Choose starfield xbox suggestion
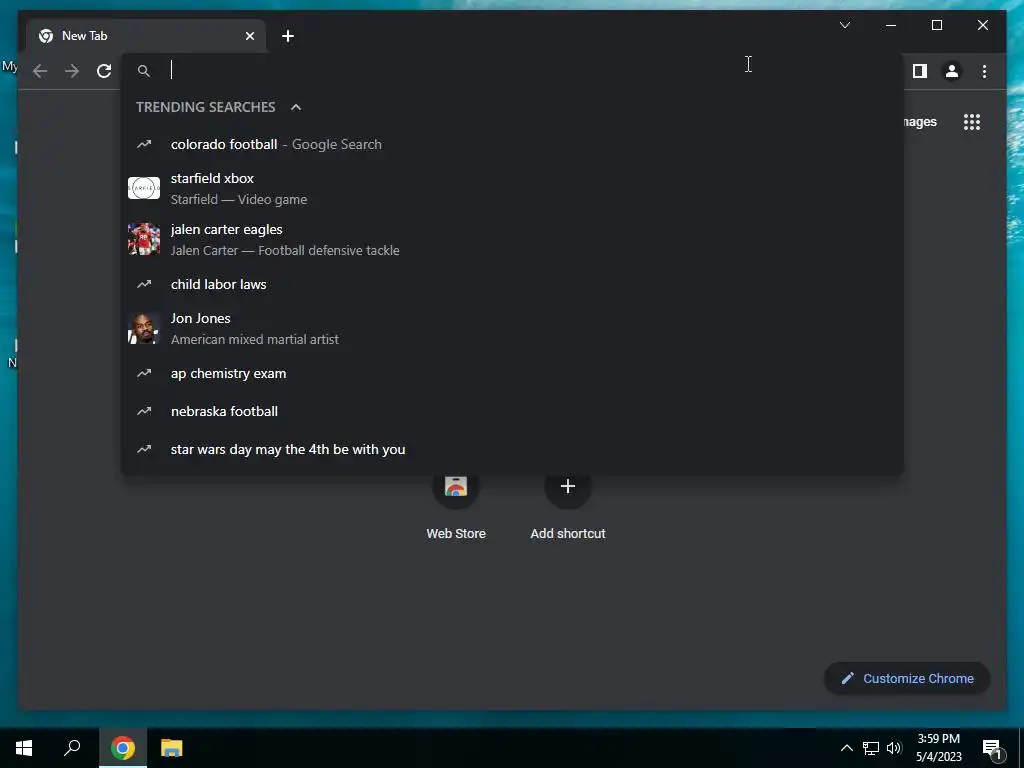This screenshot has width=1024, height=768. click(512, 188)
